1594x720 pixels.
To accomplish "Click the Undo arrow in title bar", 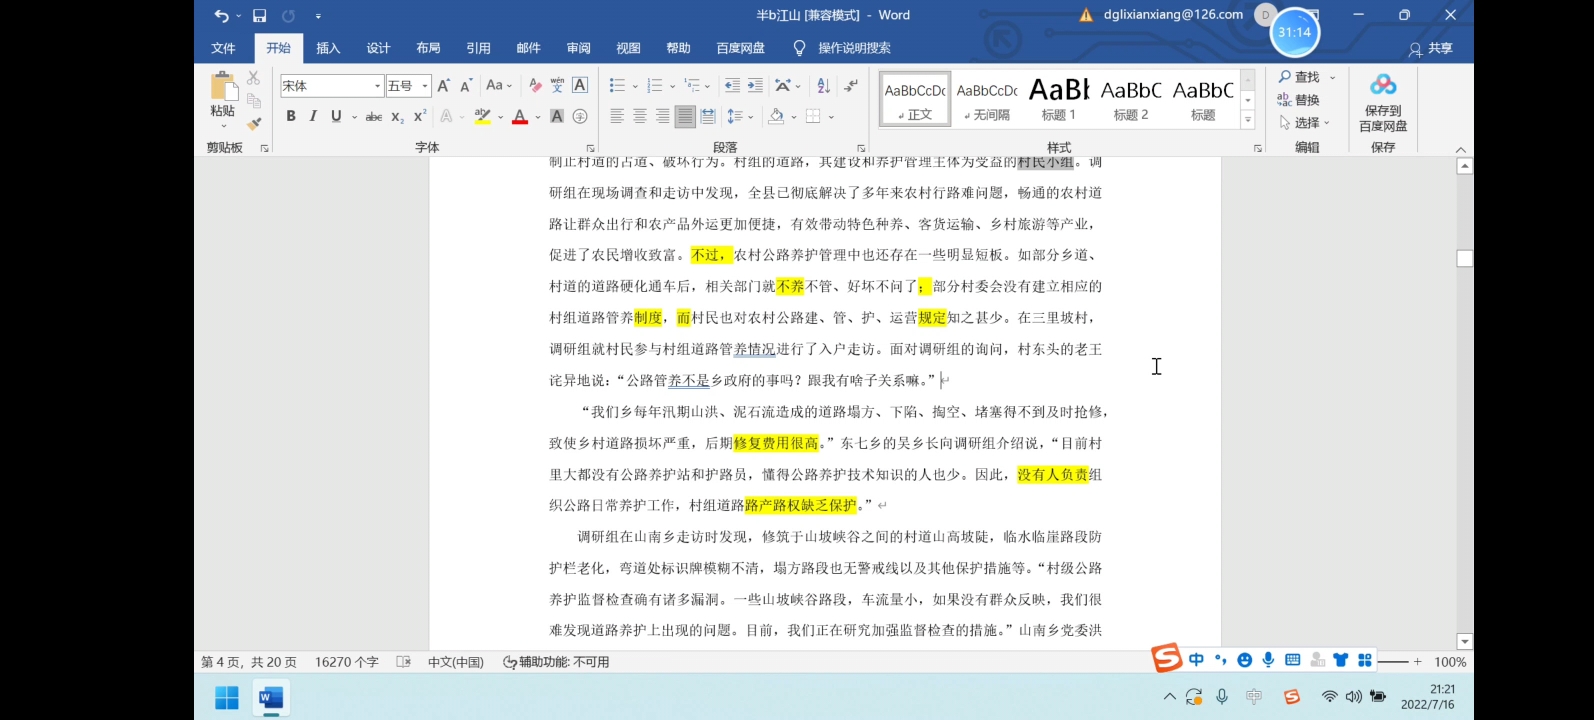I will point(221,16).
